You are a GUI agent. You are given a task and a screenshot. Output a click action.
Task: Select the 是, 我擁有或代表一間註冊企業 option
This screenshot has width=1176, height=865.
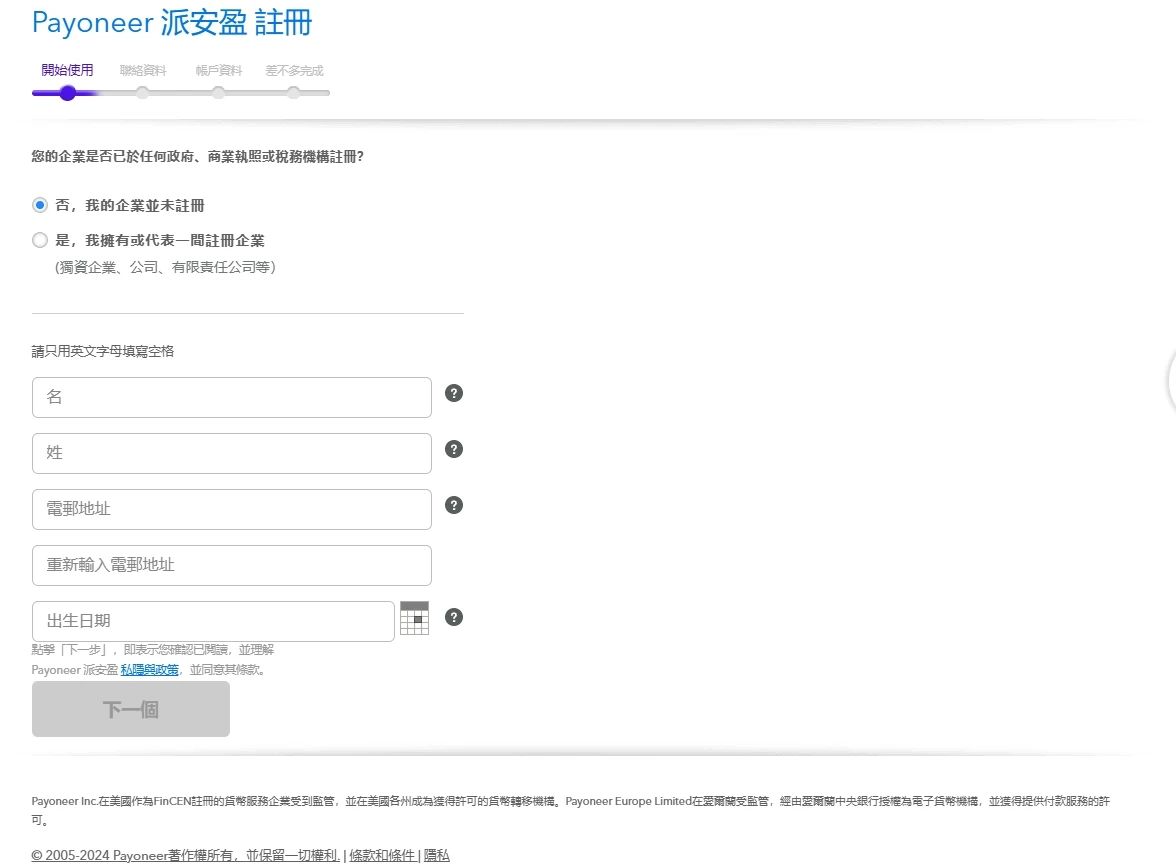(39, 239)
